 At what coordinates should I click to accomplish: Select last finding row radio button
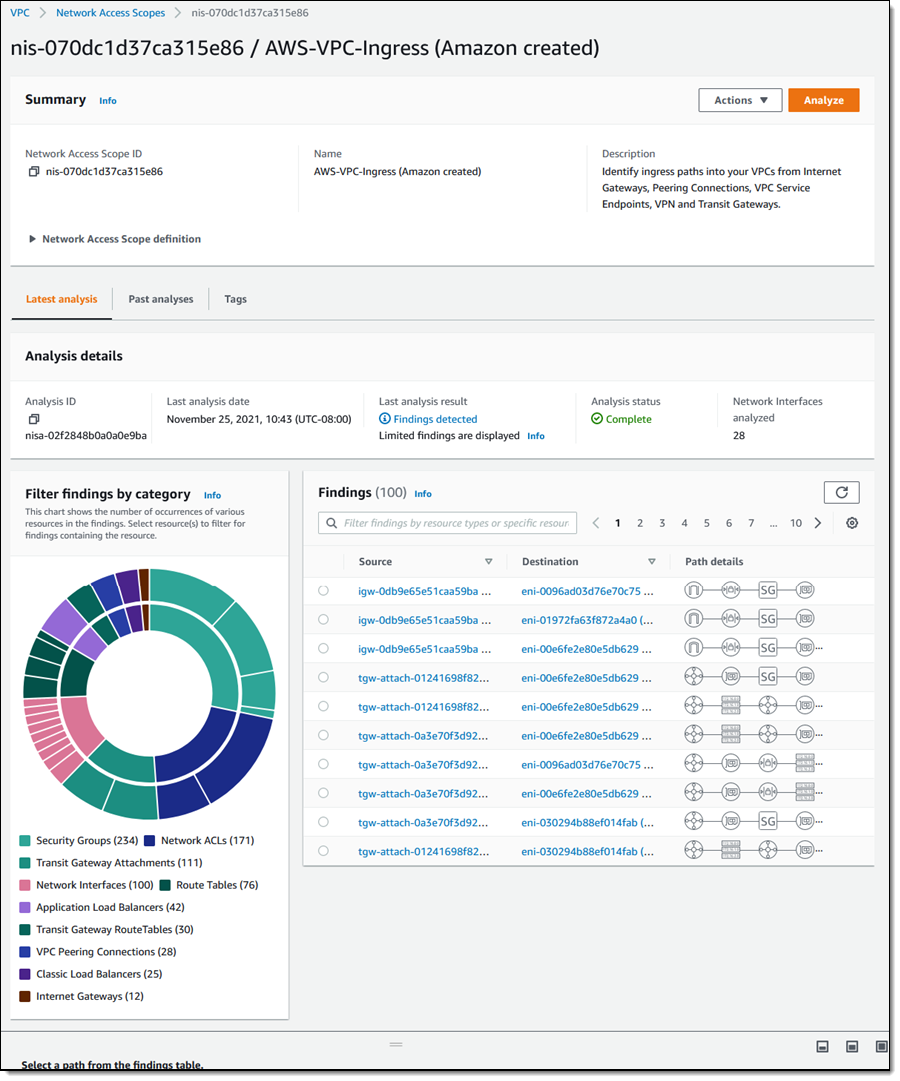pyautogui.click(x=323, y=851)
